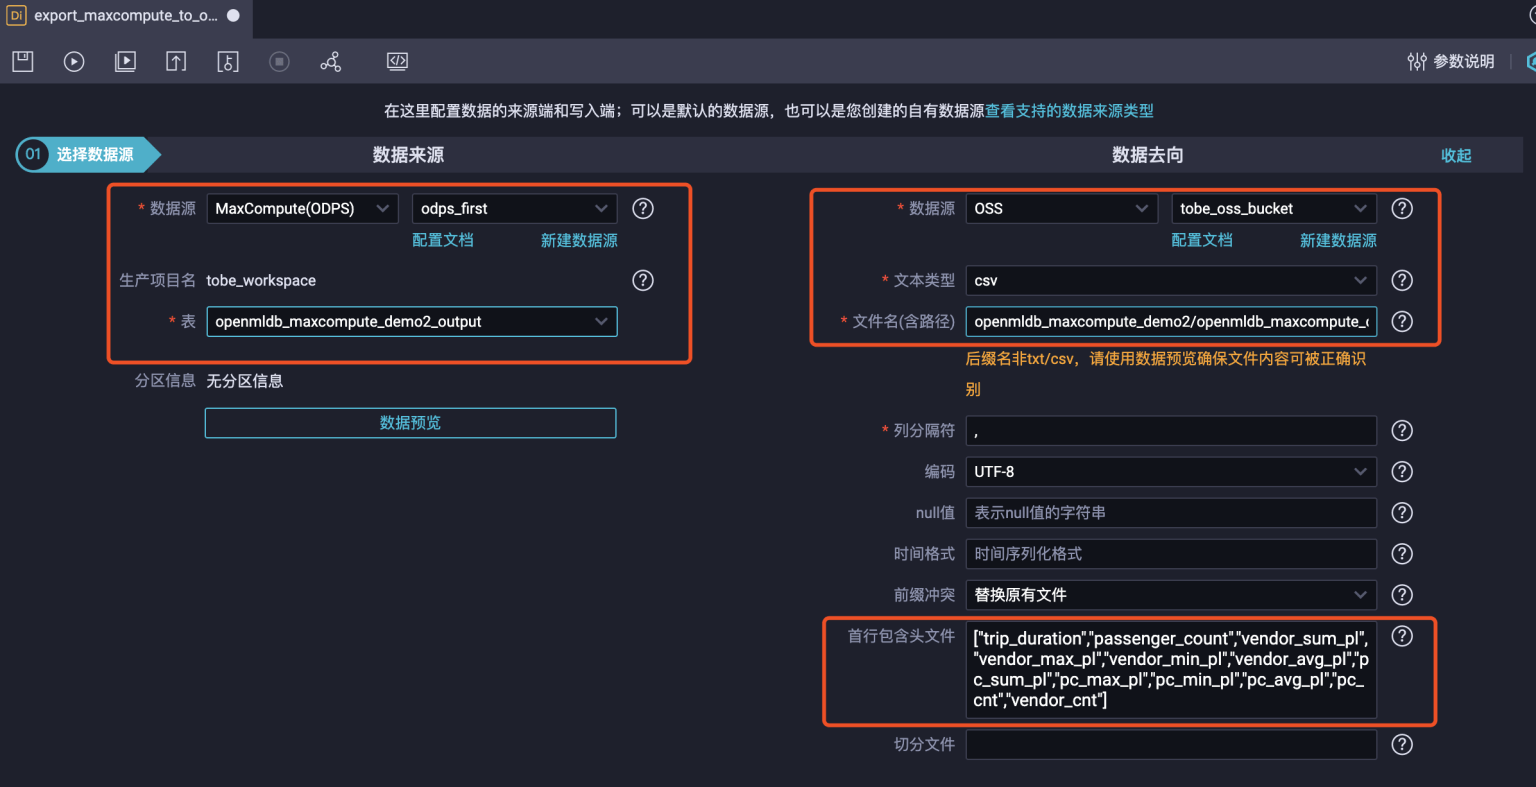Collapse section with 收起 link

1456,155
